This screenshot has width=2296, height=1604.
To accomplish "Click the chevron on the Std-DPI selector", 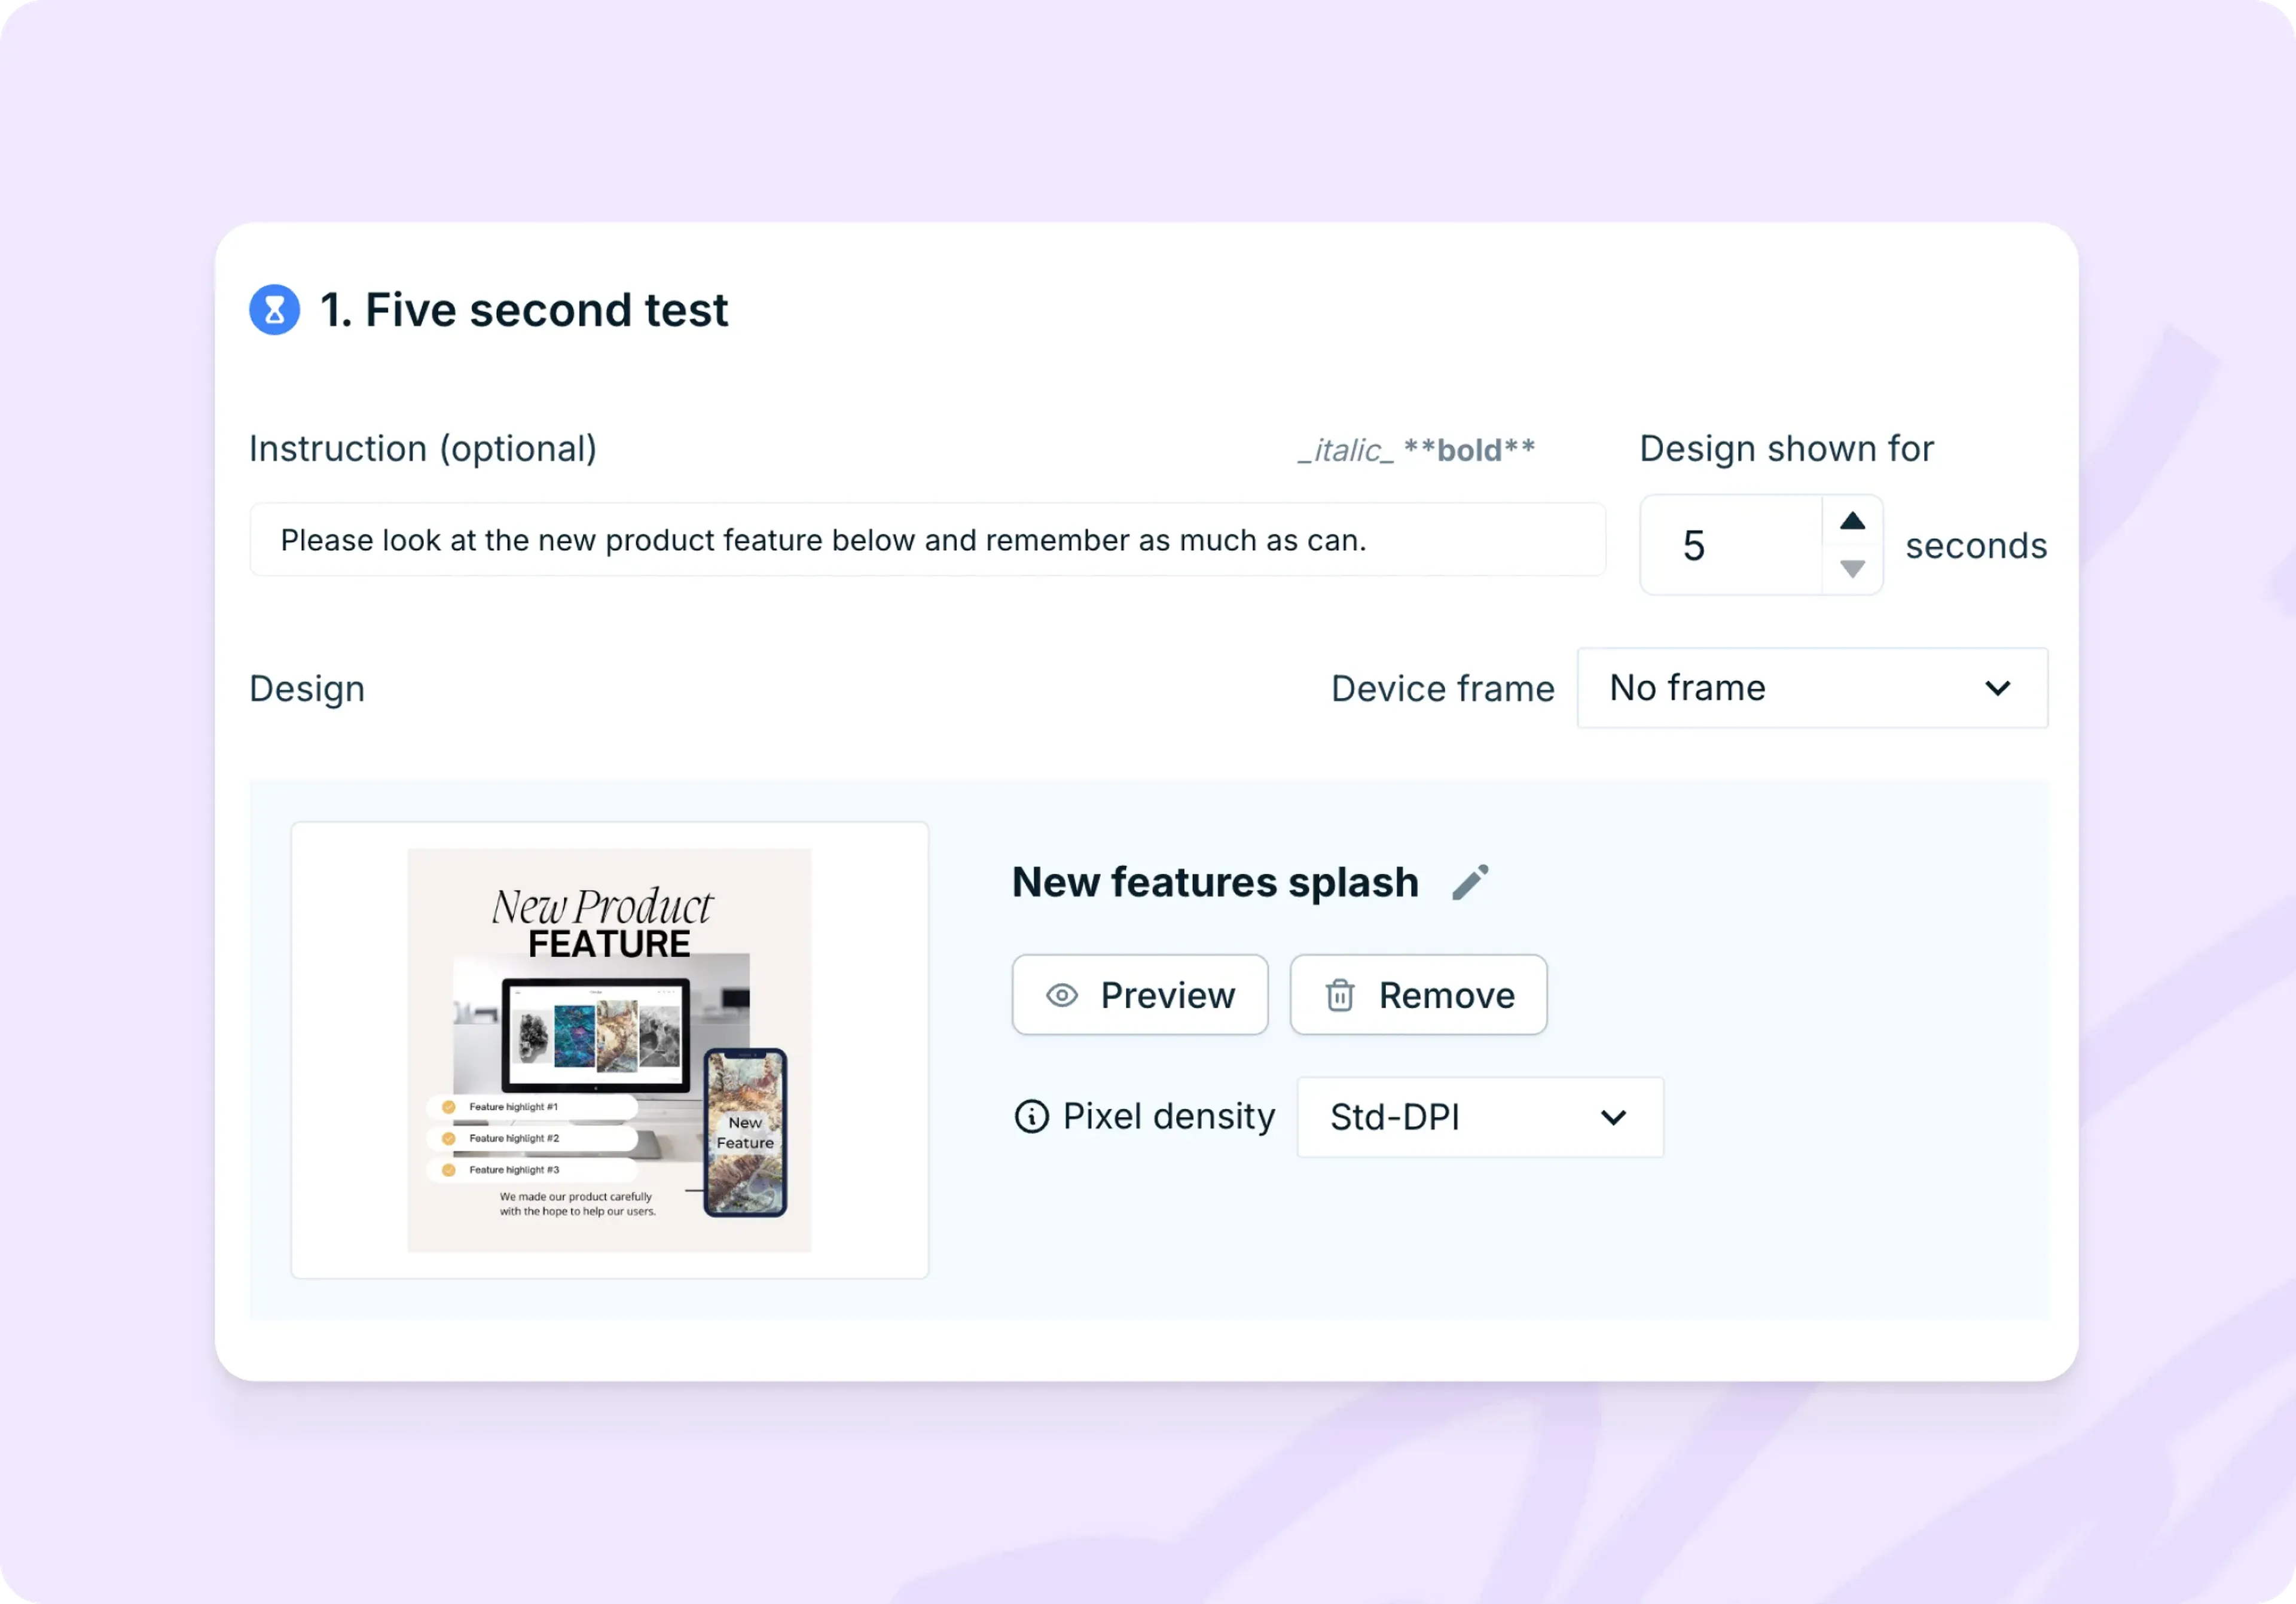I will (1612, 1117).
